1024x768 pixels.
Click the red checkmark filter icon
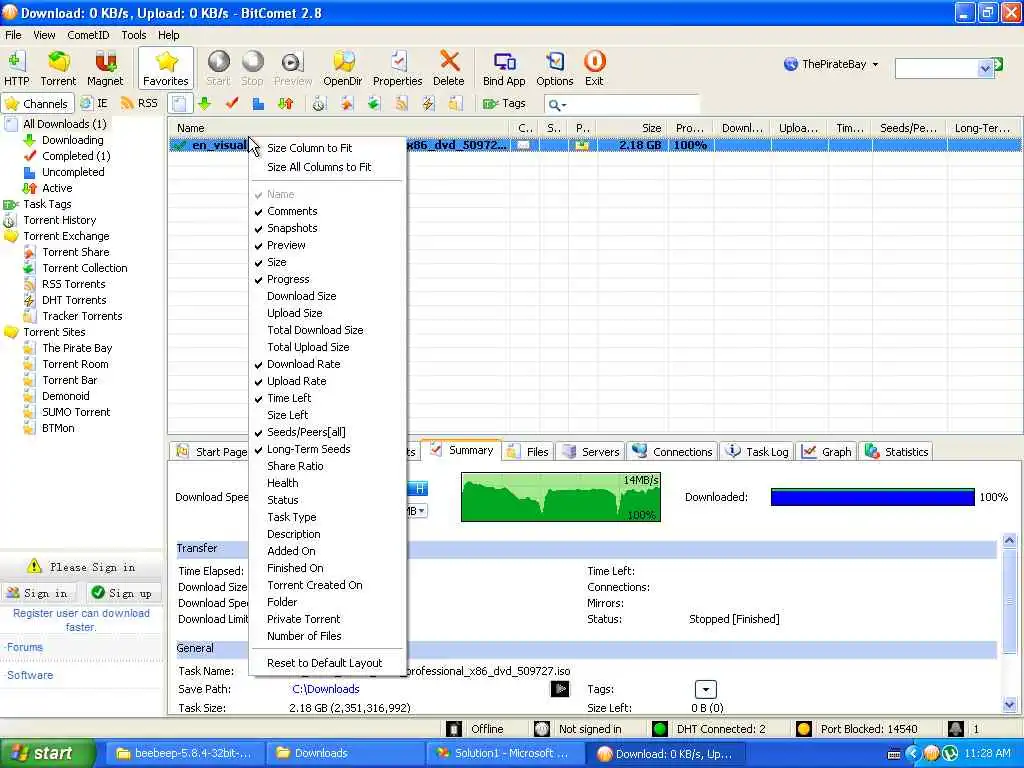coord(232,103)
